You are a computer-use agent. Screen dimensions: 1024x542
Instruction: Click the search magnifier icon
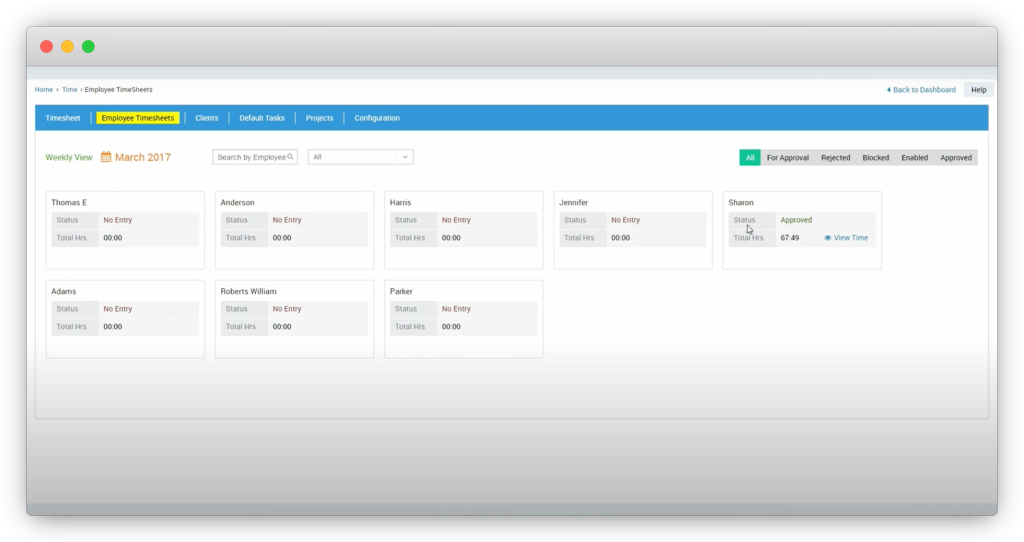point(291,157)
